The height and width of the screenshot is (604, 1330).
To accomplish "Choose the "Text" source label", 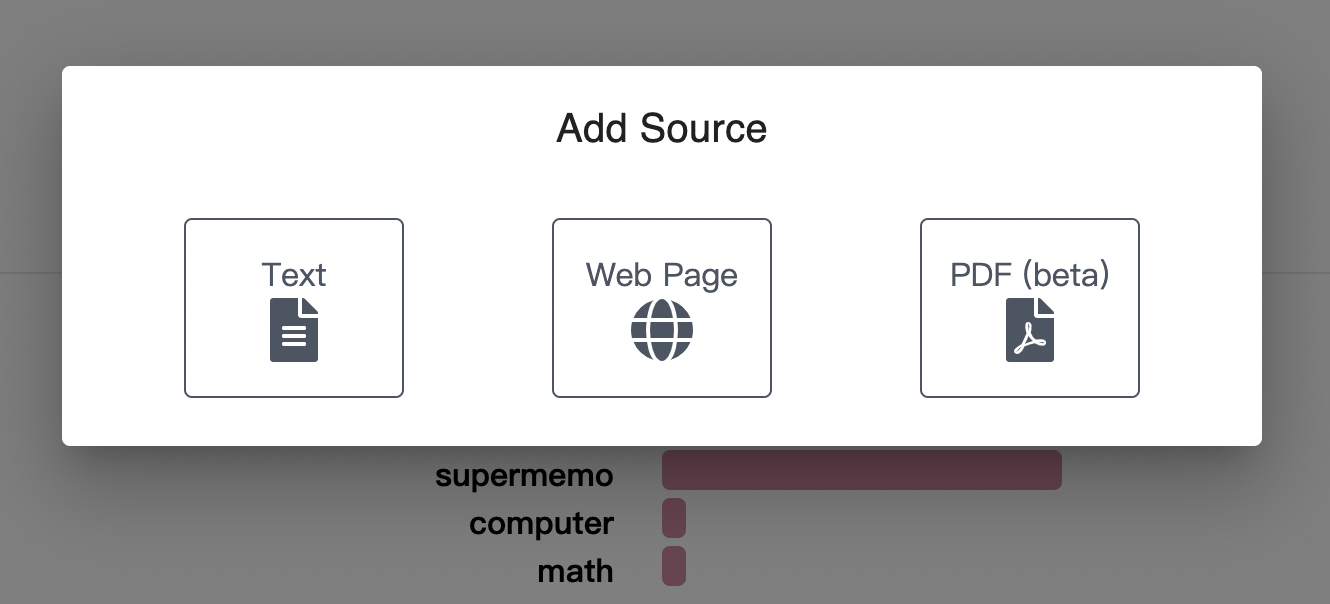I will click(294, 275).
